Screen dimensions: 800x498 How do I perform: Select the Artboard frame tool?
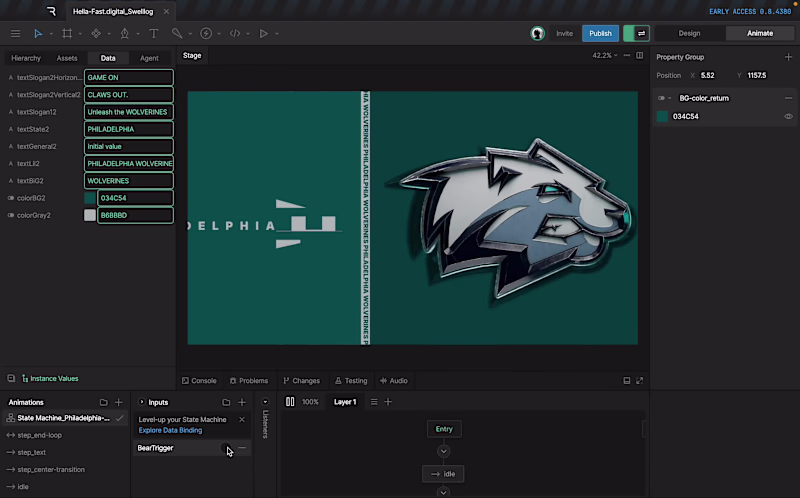(x=67, y=34)
